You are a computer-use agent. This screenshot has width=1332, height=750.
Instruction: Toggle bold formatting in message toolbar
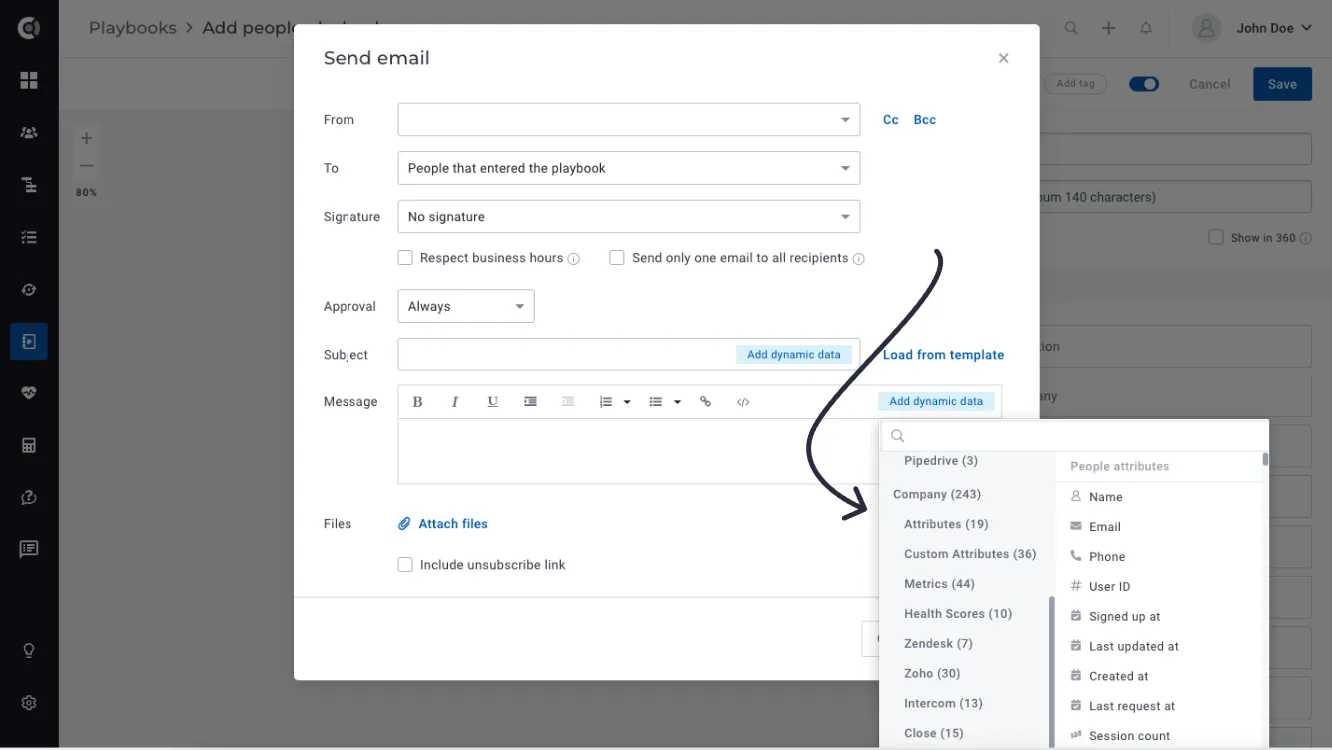pos(418,402)
